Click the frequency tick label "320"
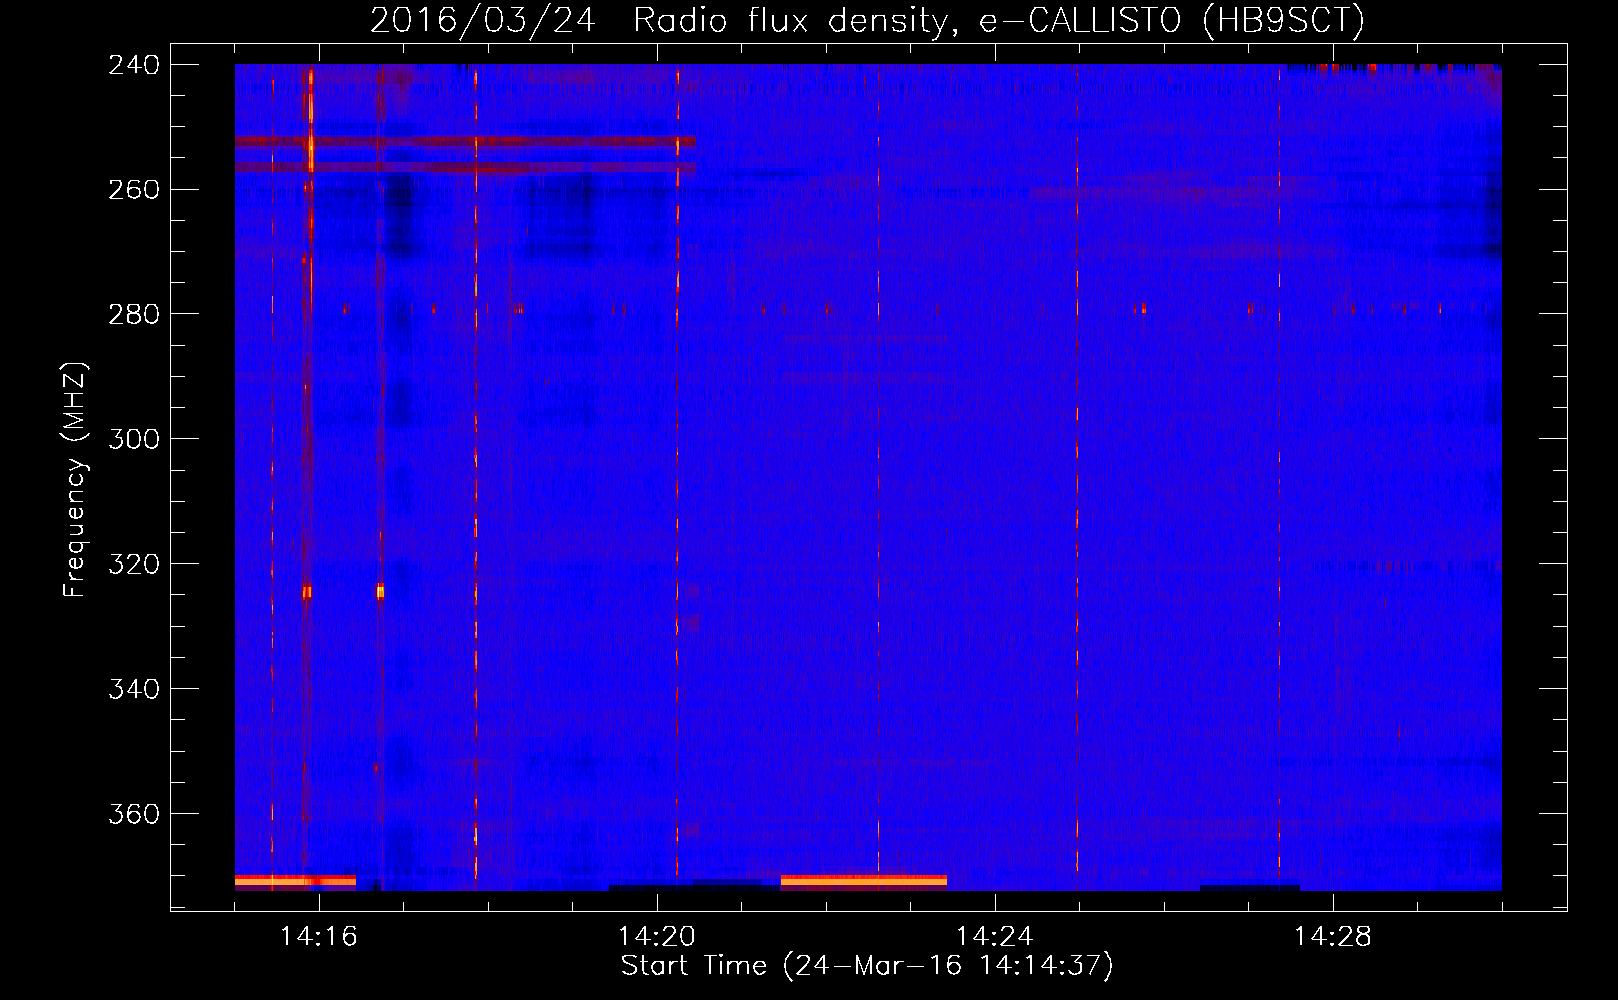The image size is (1618, 1000). click(x=134, y=565)
